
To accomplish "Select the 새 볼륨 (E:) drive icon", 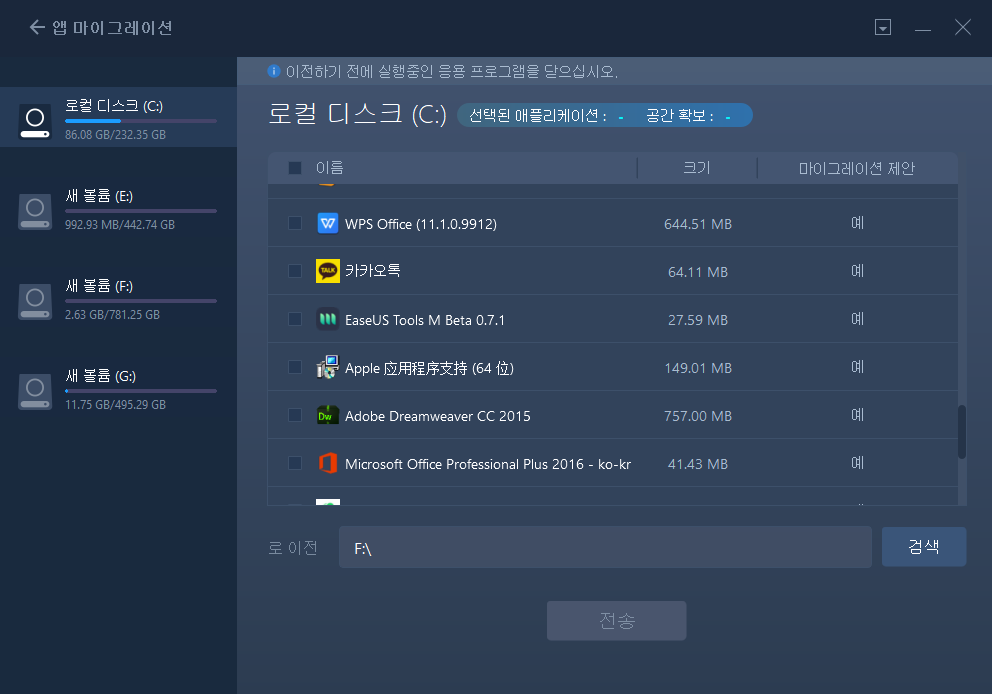I will [35, 211].
